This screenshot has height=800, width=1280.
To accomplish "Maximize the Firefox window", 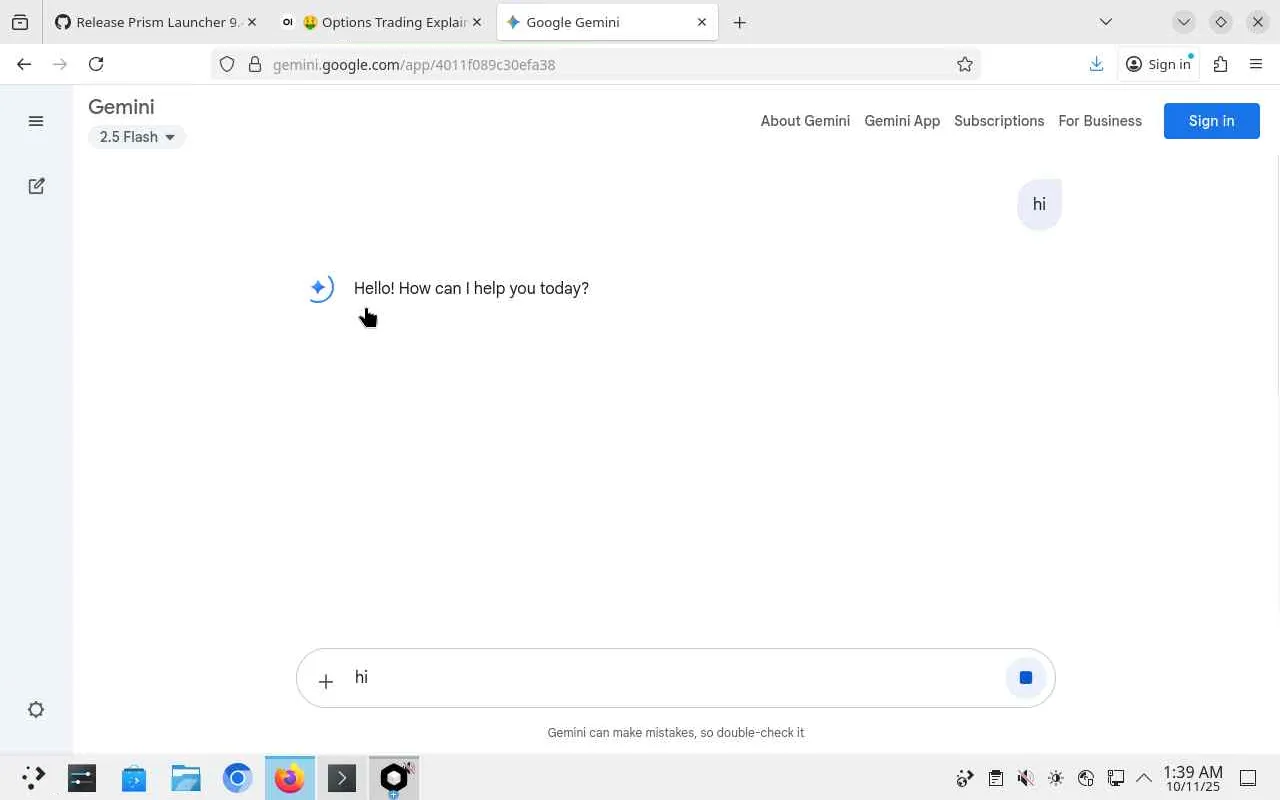I will click(x=1220, y=22).
